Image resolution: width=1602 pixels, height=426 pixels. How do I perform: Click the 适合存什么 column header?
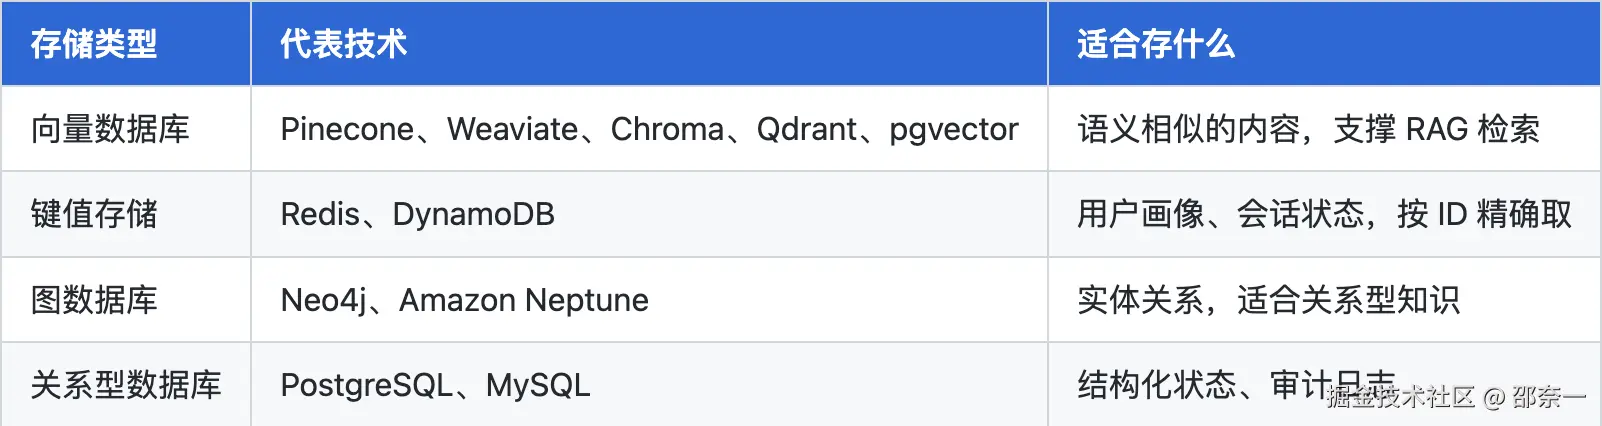coord(1324,43)
